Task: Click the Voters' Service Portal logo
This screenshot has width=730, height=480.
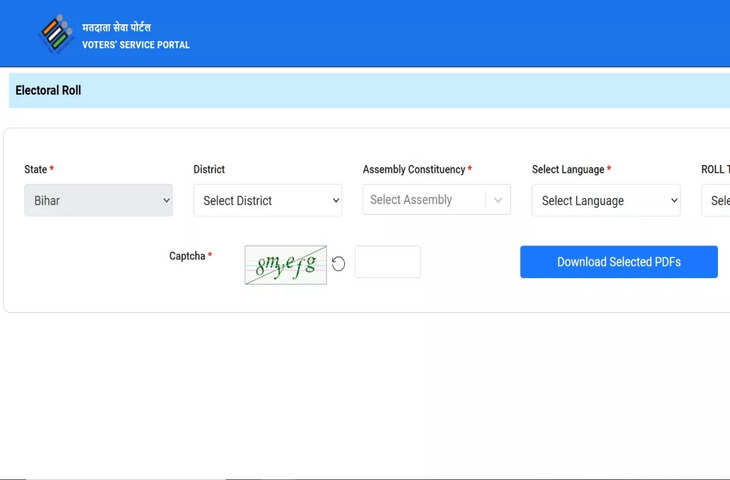Action: [56, 34]
